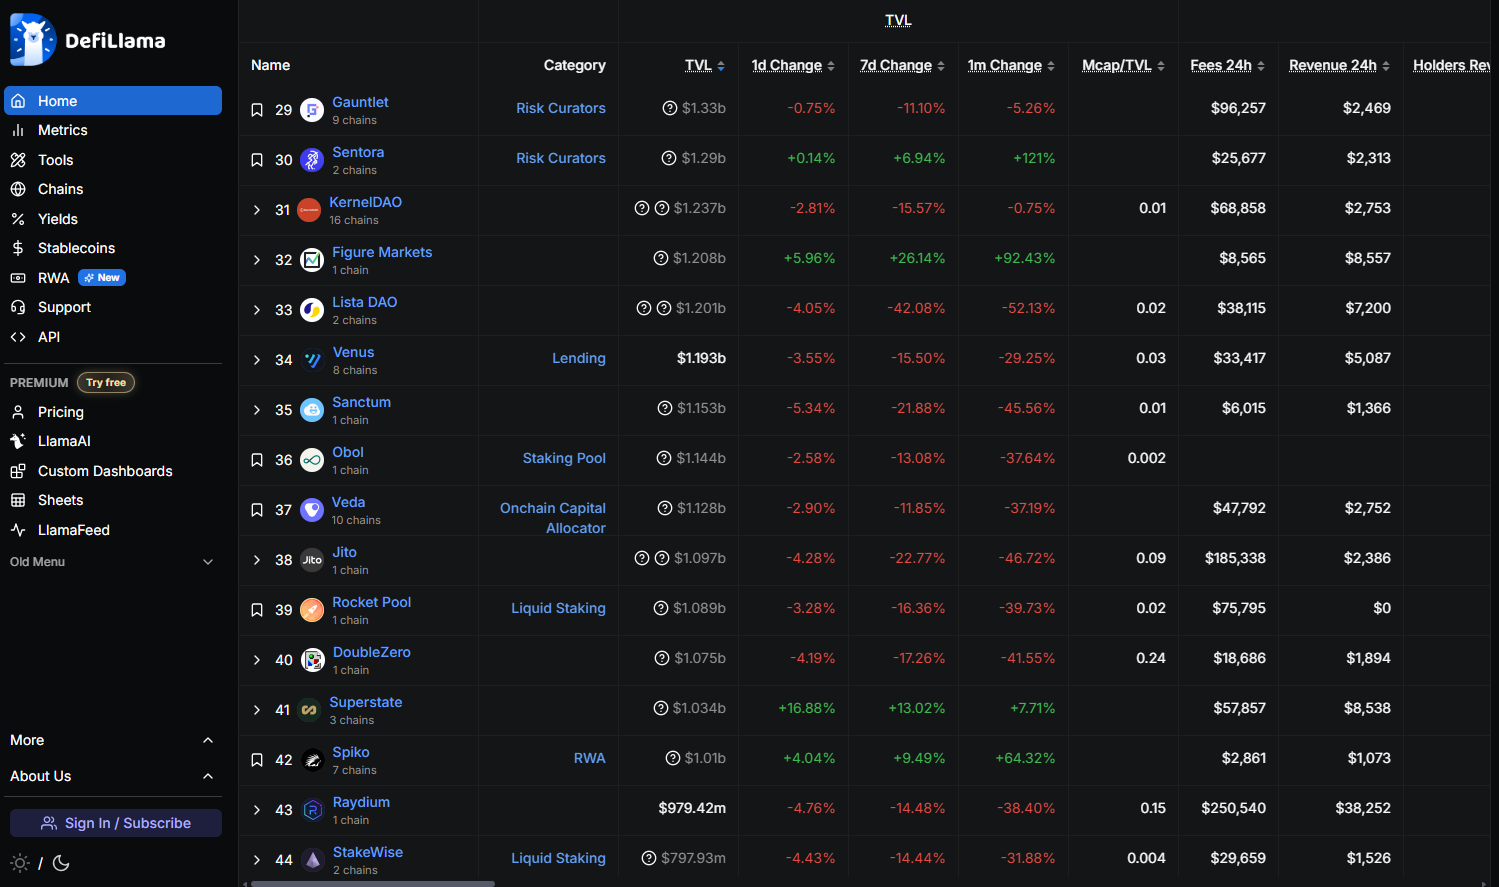This screenshot has height=887, width=1499.
Task: Open the Superstate protocol link
Action: pyautogui.click(x=365, y=702)
